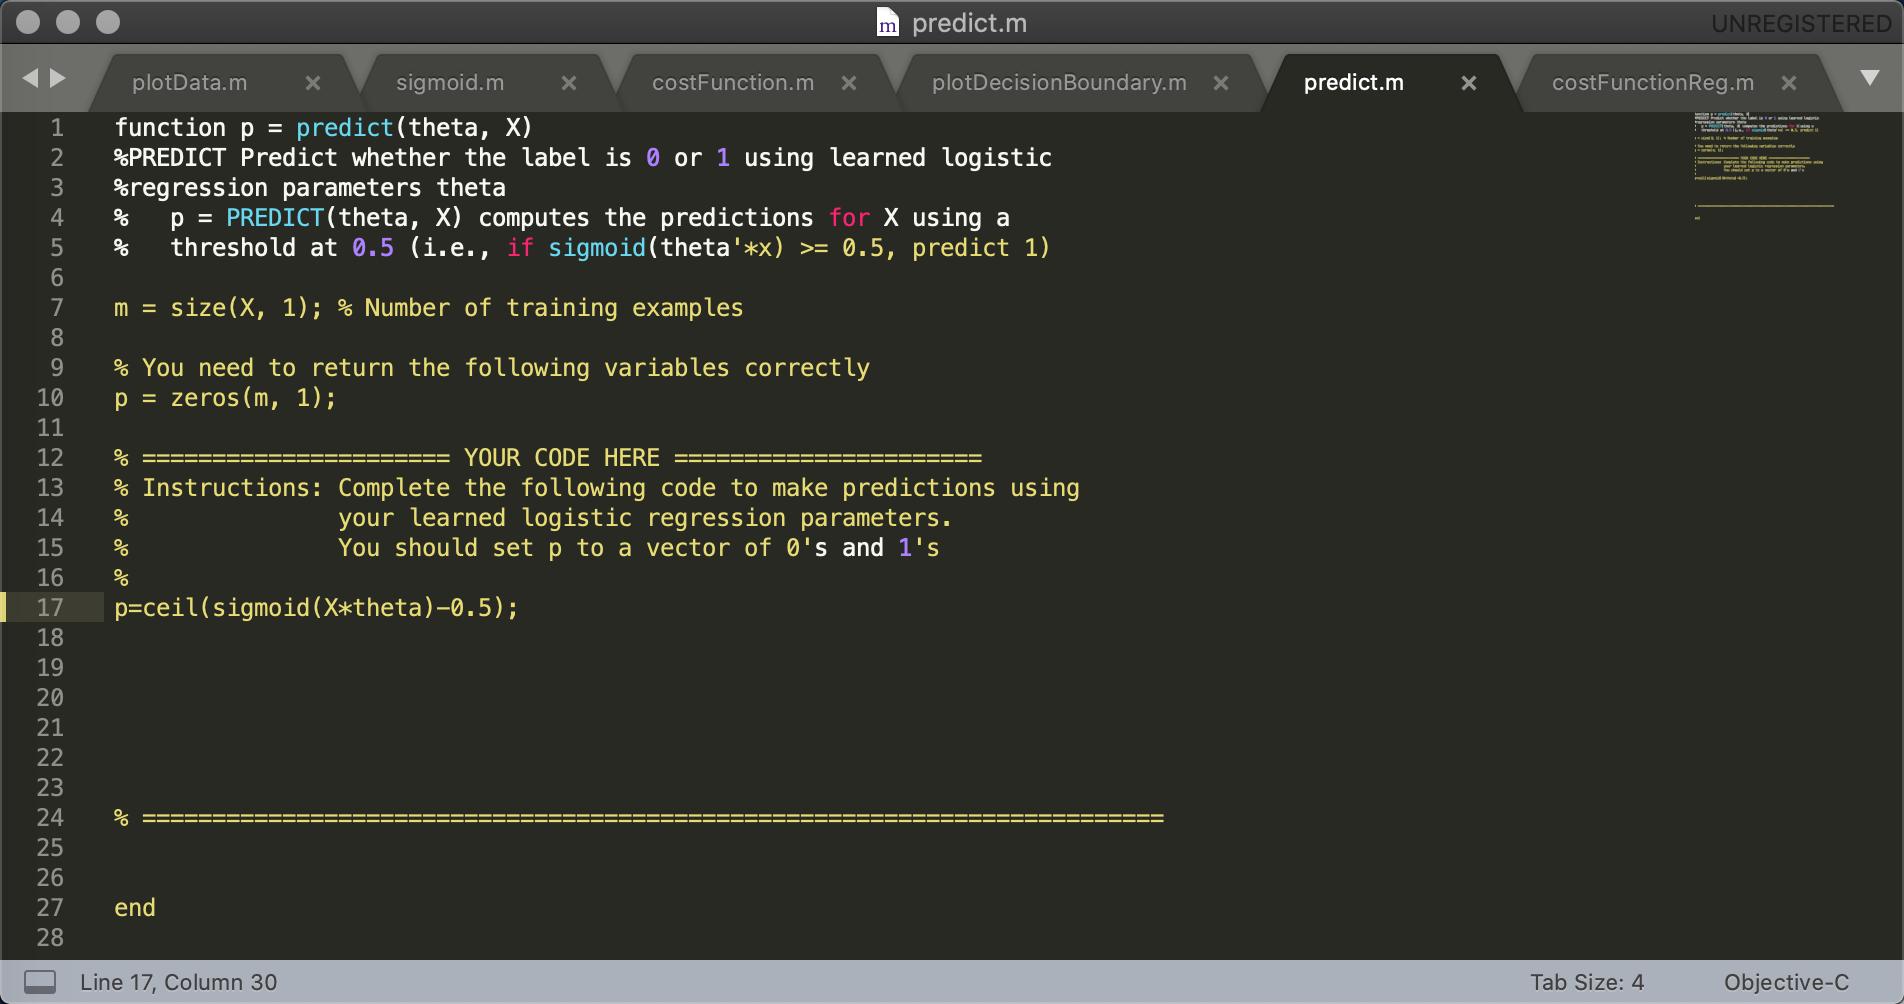Click the '% Number of training examples' comment
Image resolution: width=1904 pixels, height=1004 pixels.
(x=540, y=307)
